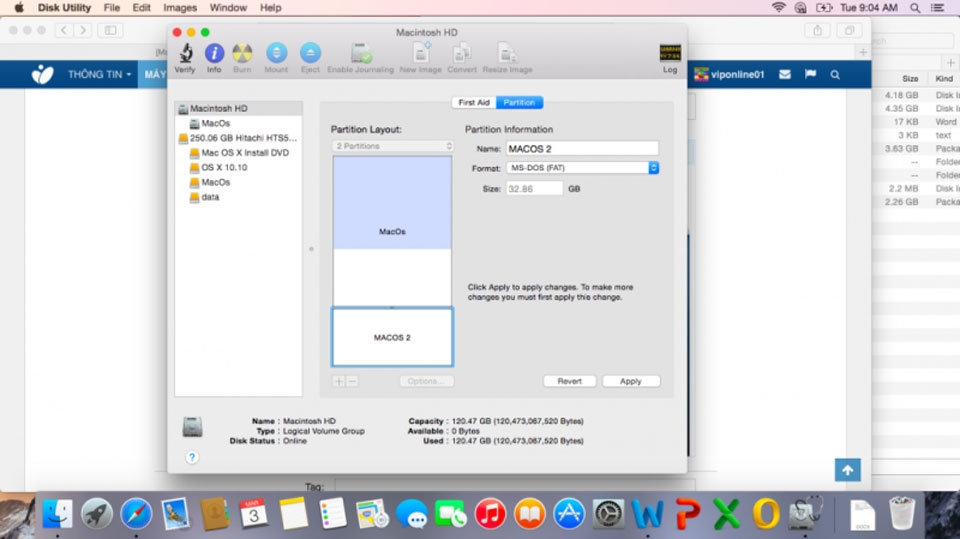
Task: Expand THÔNG TIN menu in website header
Action: click(x=99, y=74)
